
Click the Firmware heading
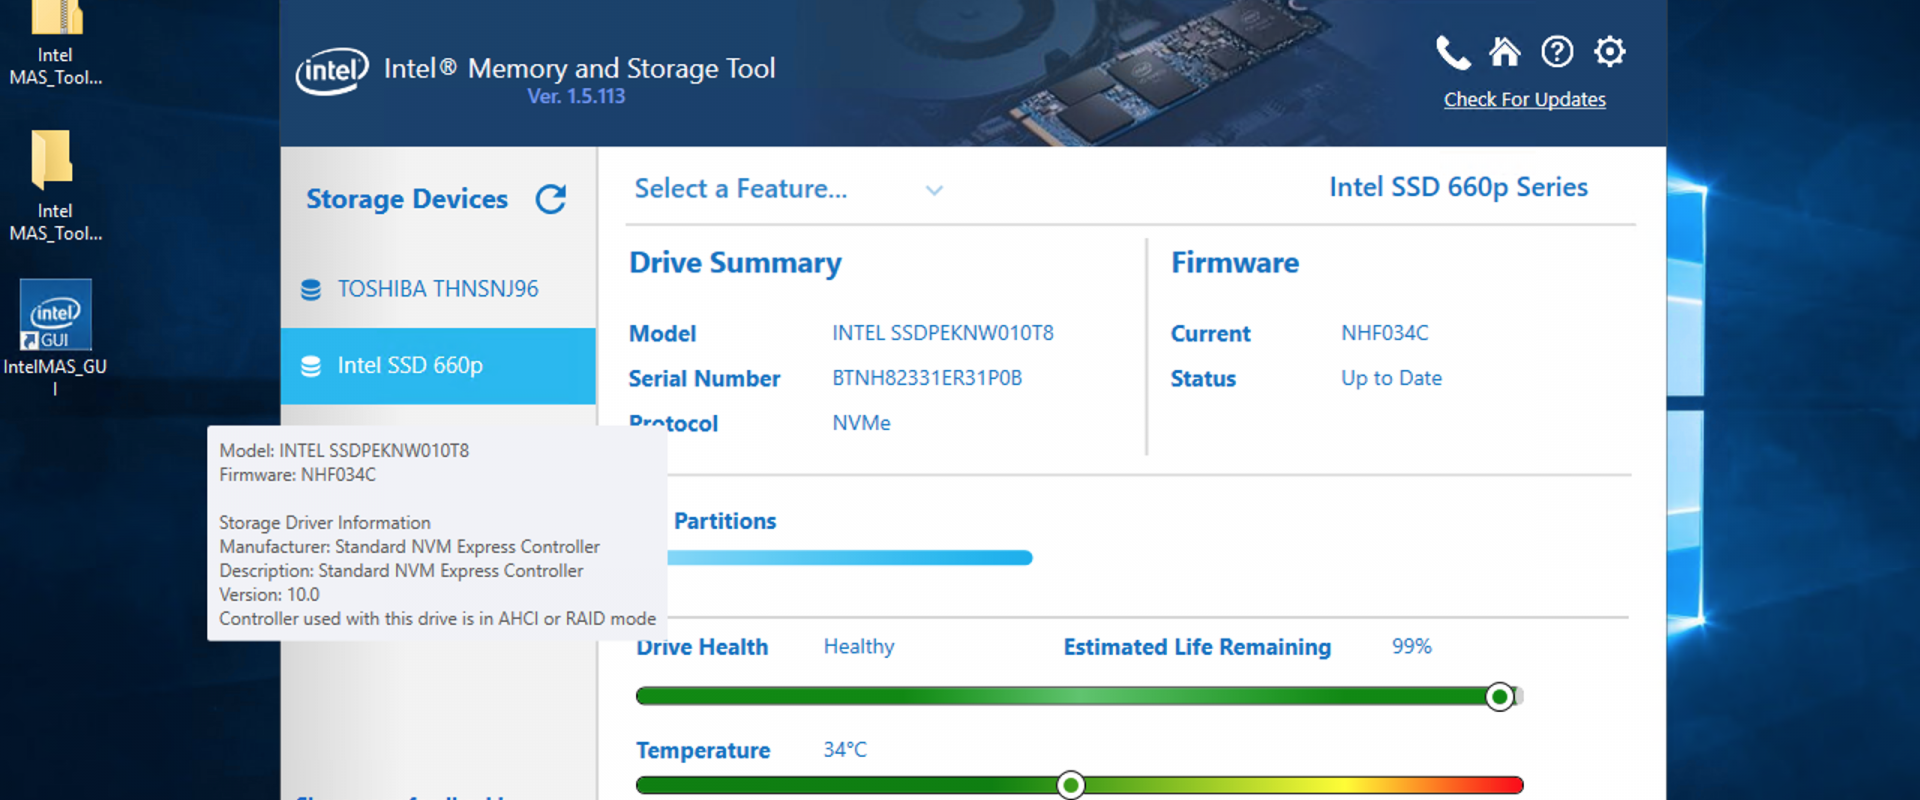pos(1235,263)
